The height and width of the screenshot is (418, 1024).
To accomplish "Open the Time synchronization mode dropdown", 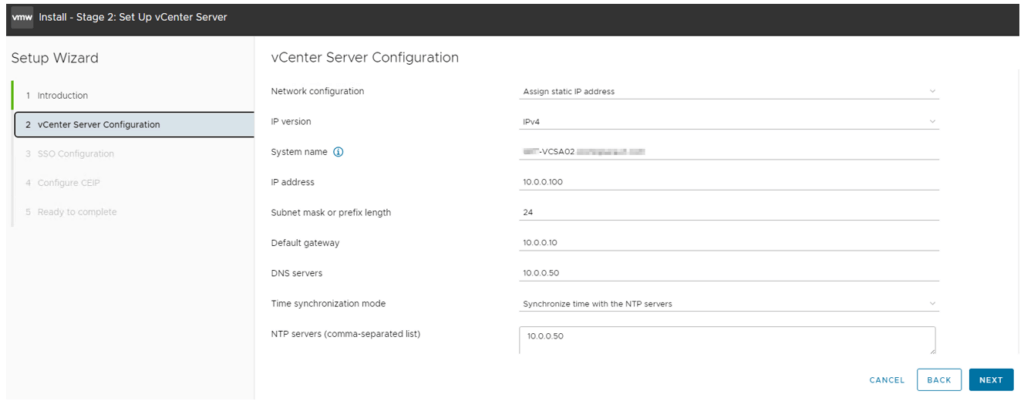I will coord(728,303).
